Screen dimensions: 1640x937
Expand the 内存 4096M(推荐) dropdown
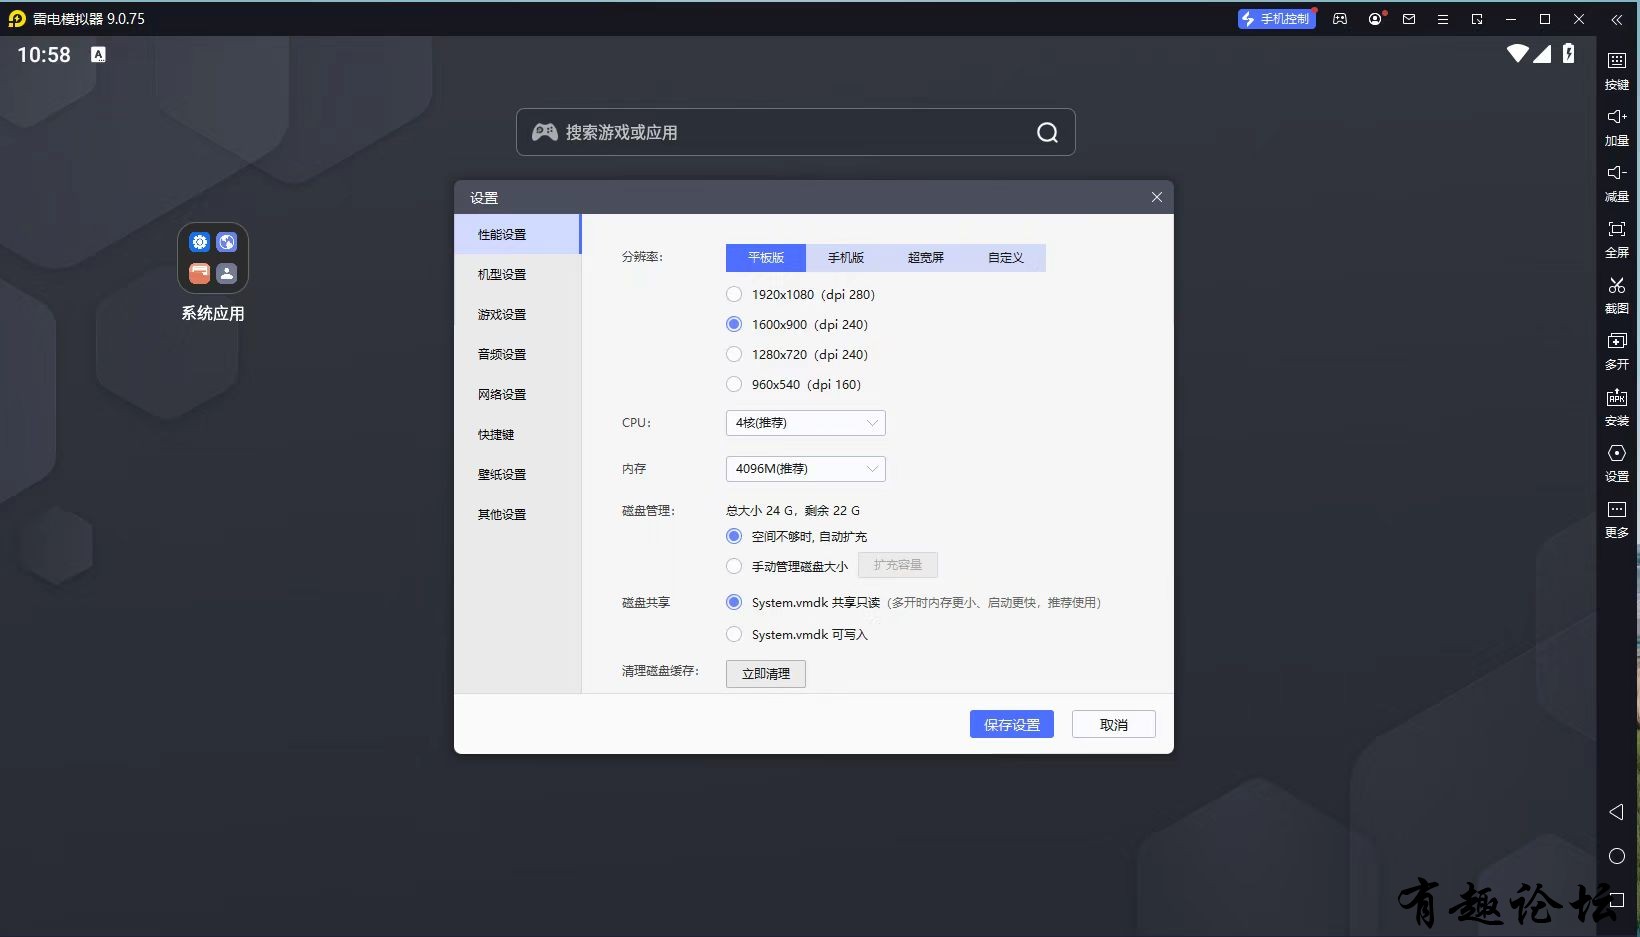[805, 469]
